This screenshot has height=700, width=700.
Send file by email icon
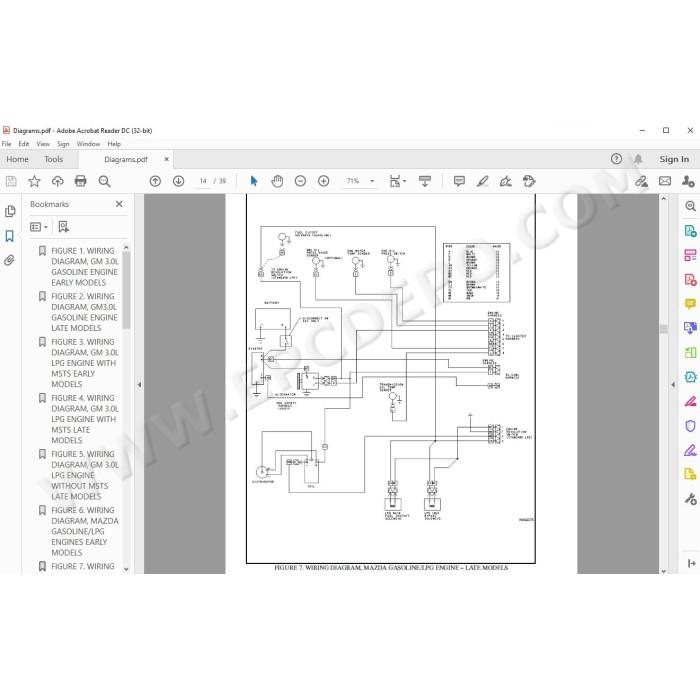tap(665, 181)
